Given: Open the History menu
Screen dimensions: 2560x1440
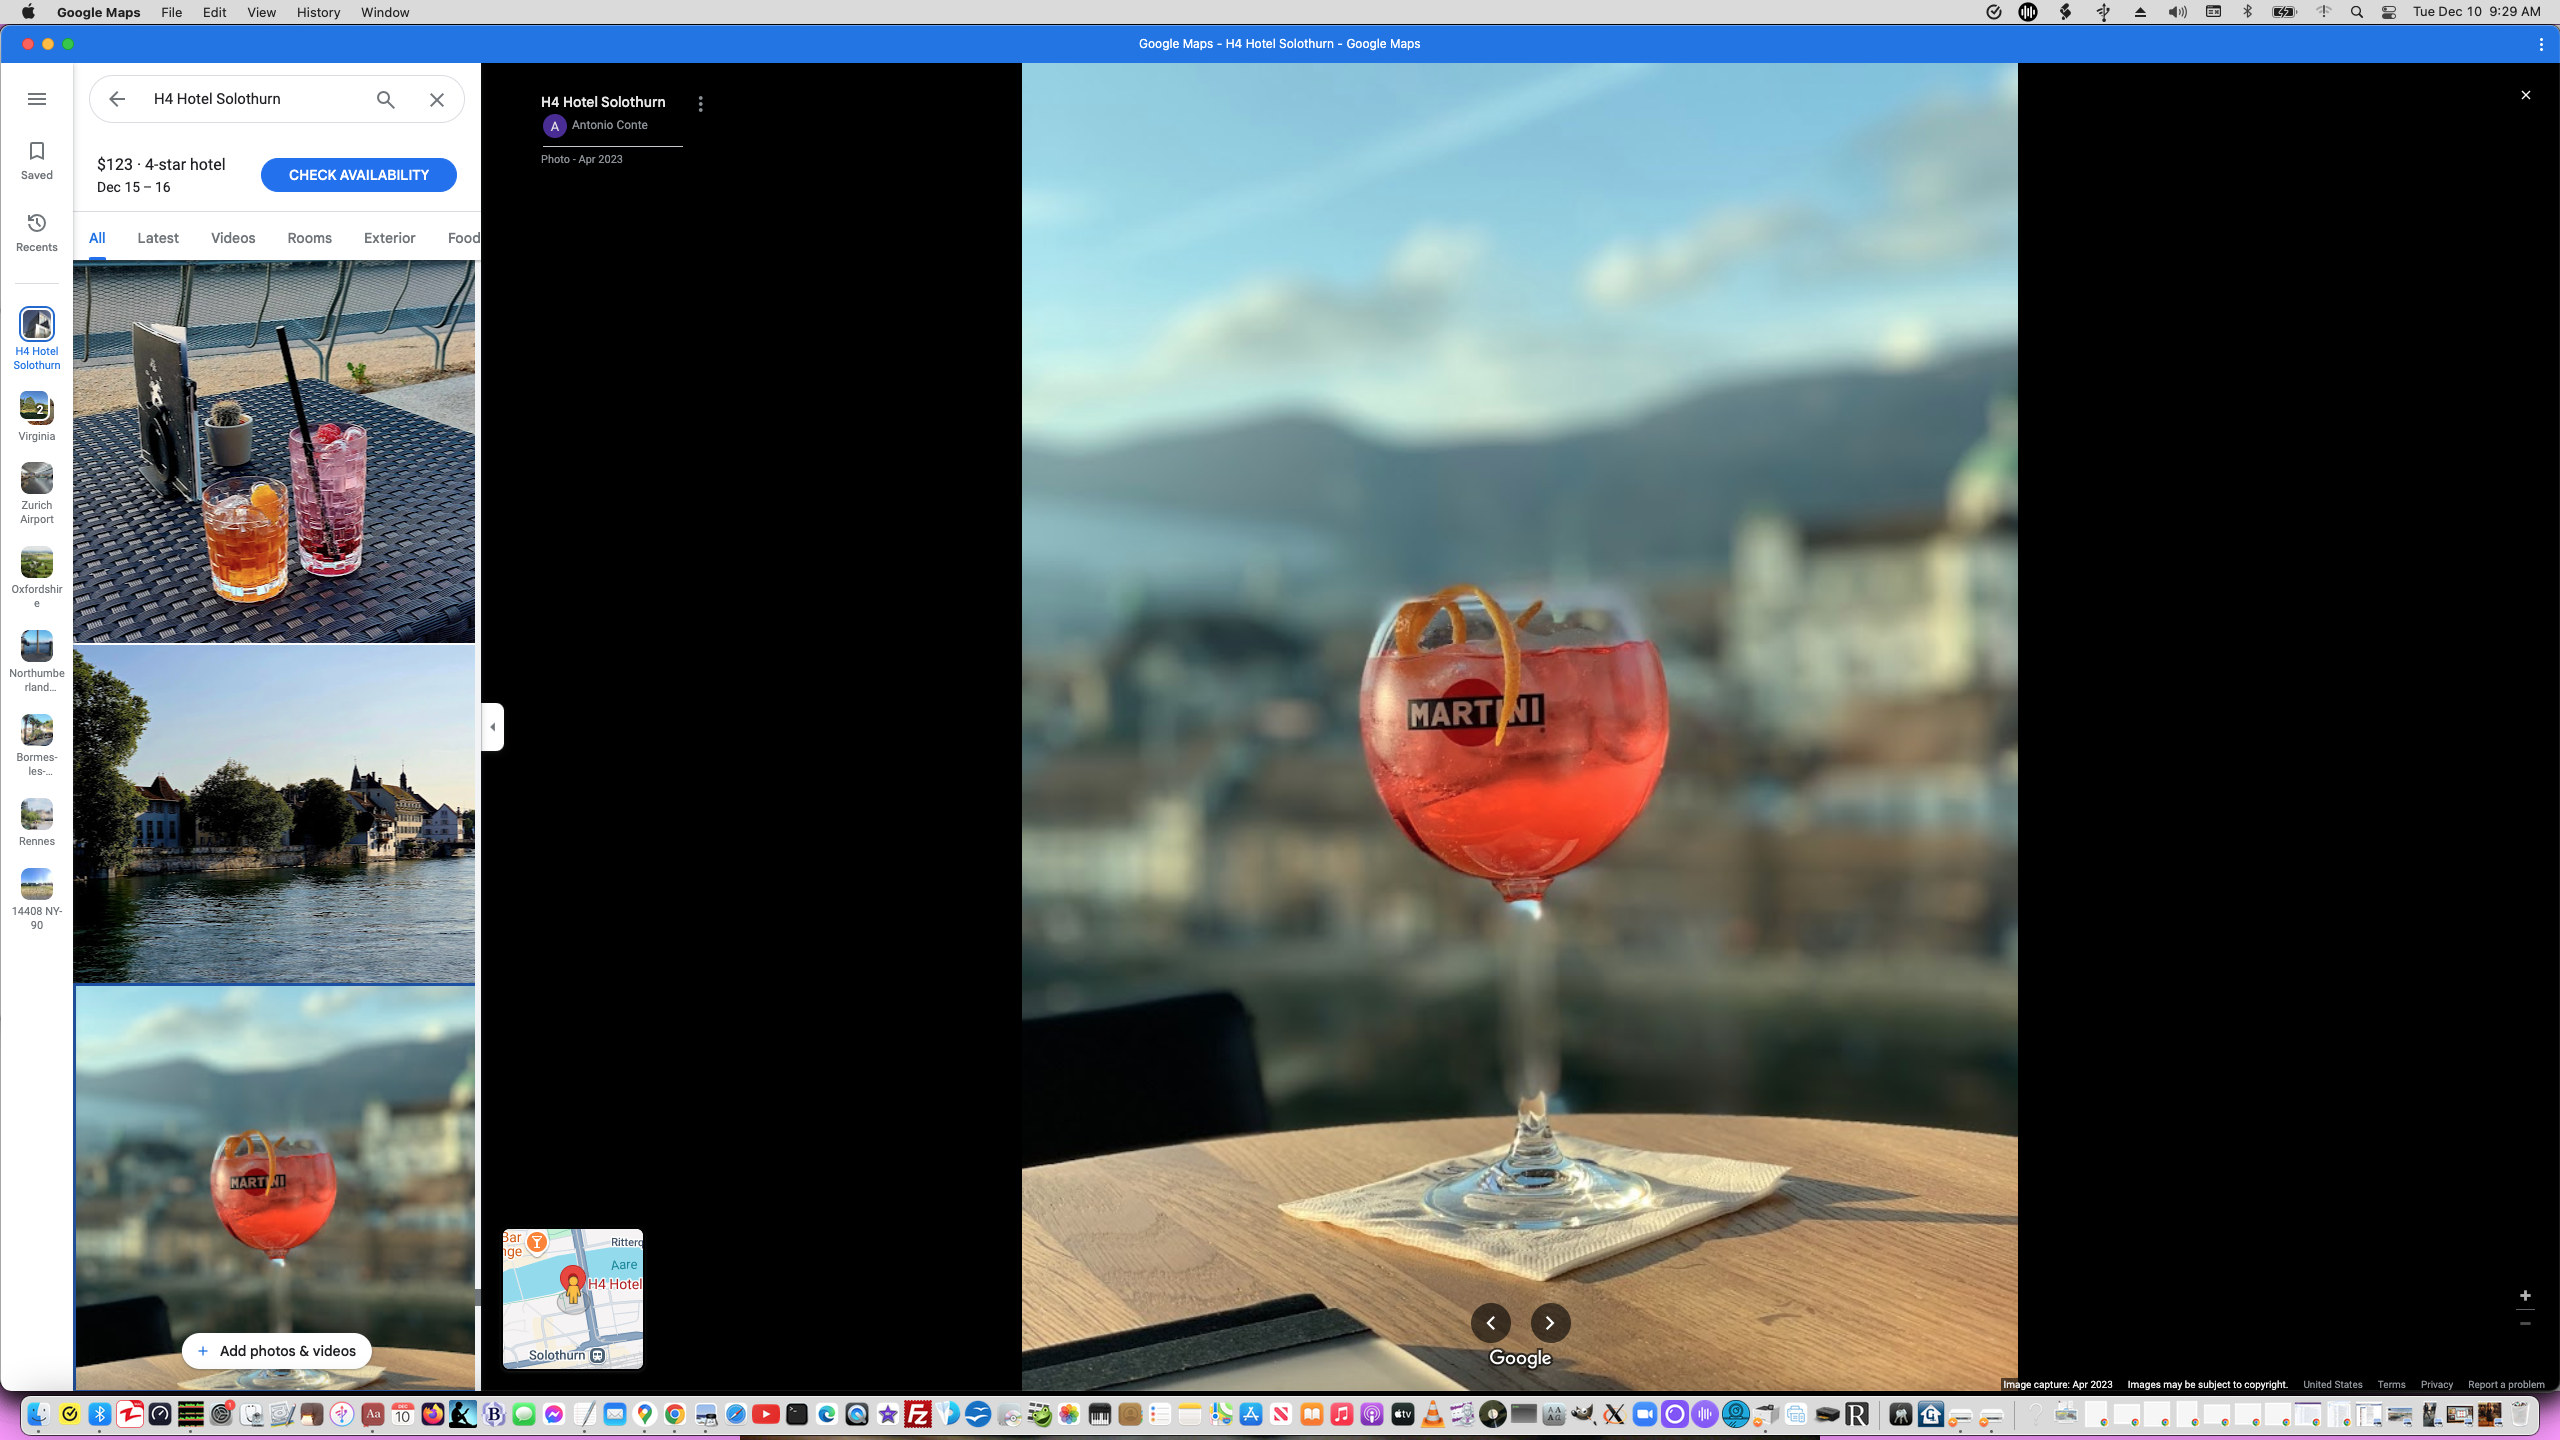Looking at the screenshot, I should (318, 12).
